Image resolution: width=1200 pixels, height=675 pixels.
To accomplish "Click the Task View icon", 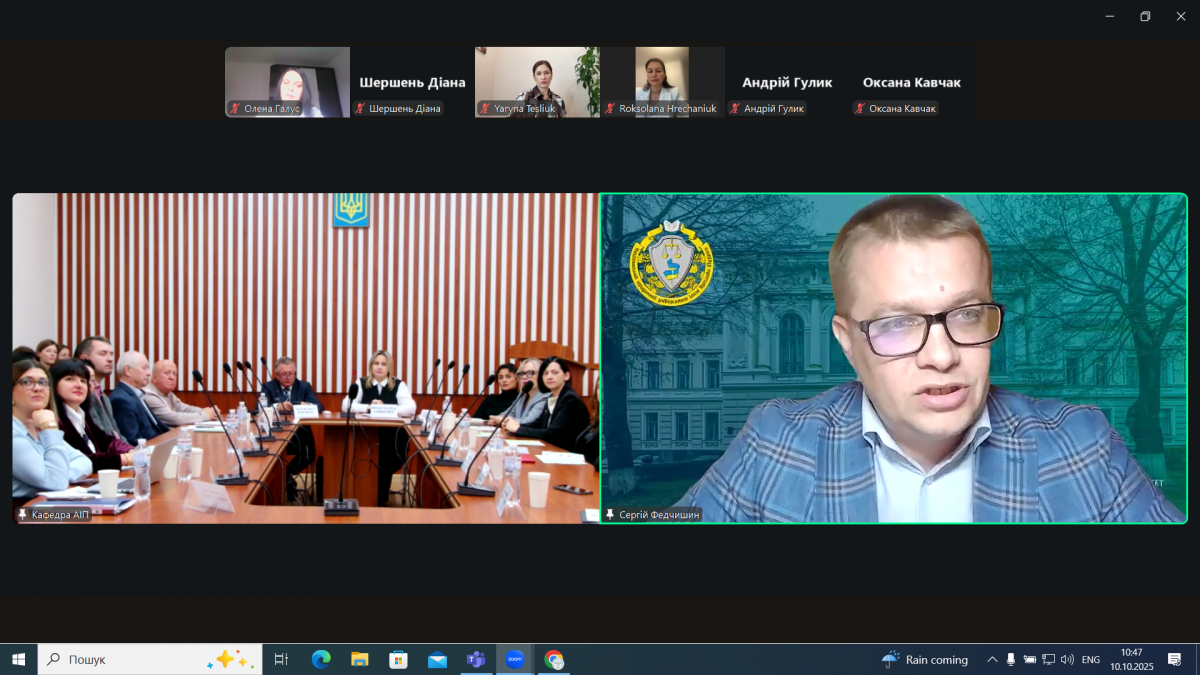I will pos(281,659).
